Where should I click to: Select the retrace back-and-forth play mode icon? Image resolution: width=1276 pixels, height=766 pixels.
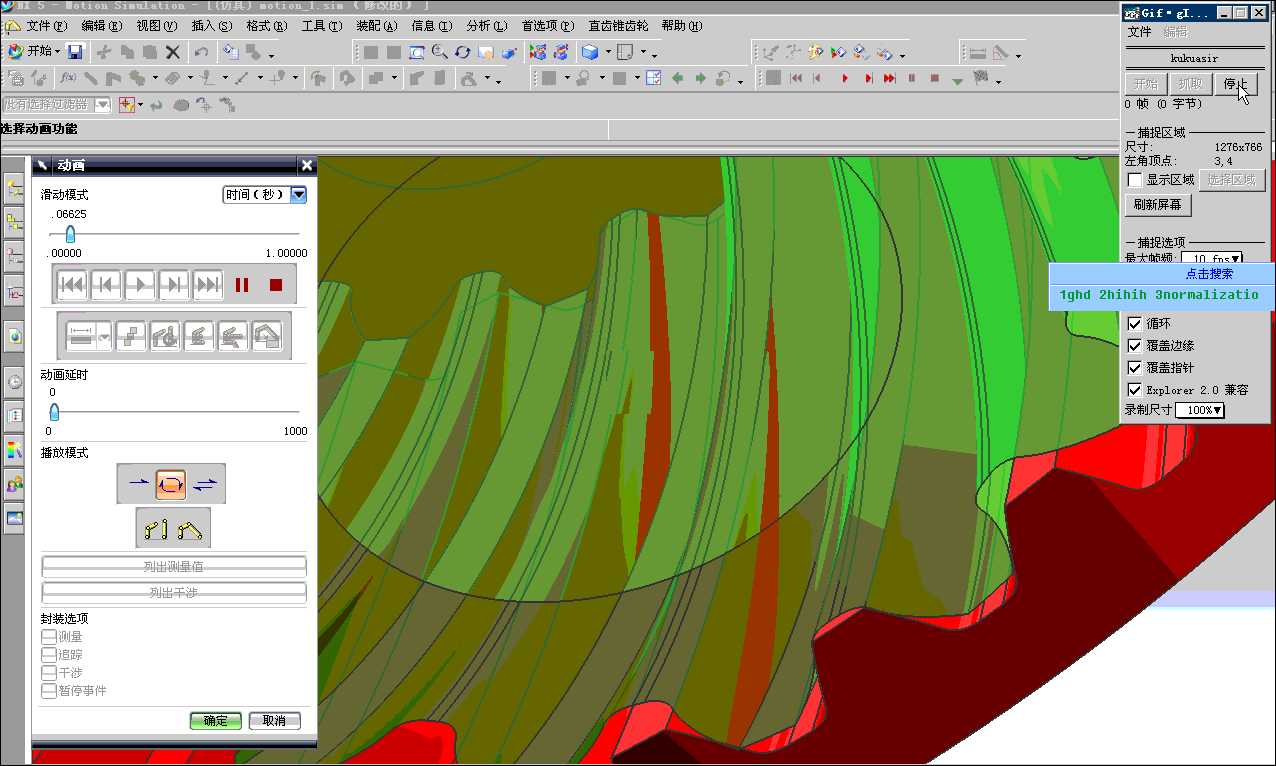[205, 484]
